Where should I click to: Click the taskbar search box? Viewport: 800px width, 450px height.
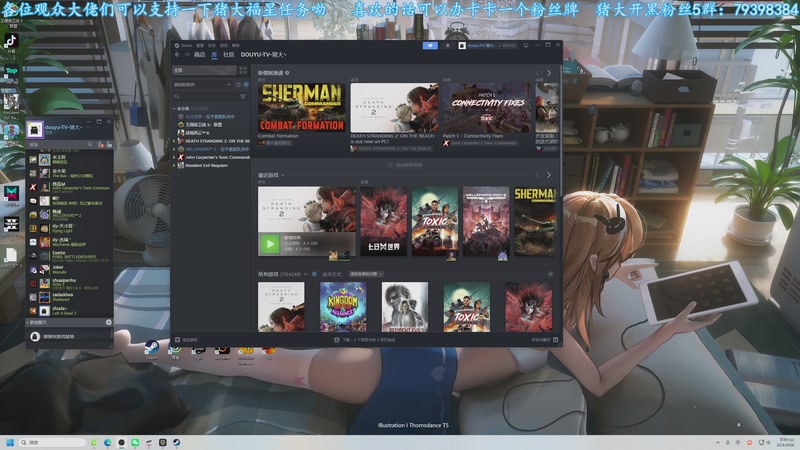click(x=52, y=442)
